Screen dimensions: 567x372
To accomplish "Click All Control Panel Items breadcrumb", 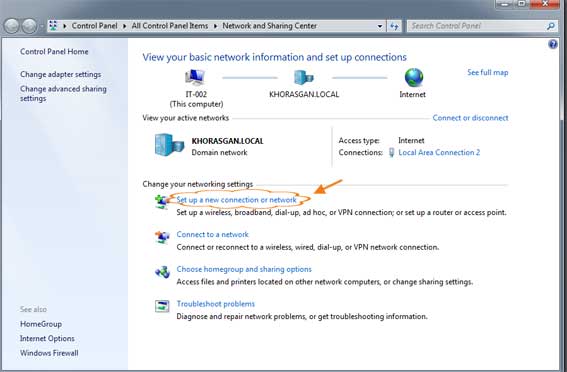I will coord(170,26).
